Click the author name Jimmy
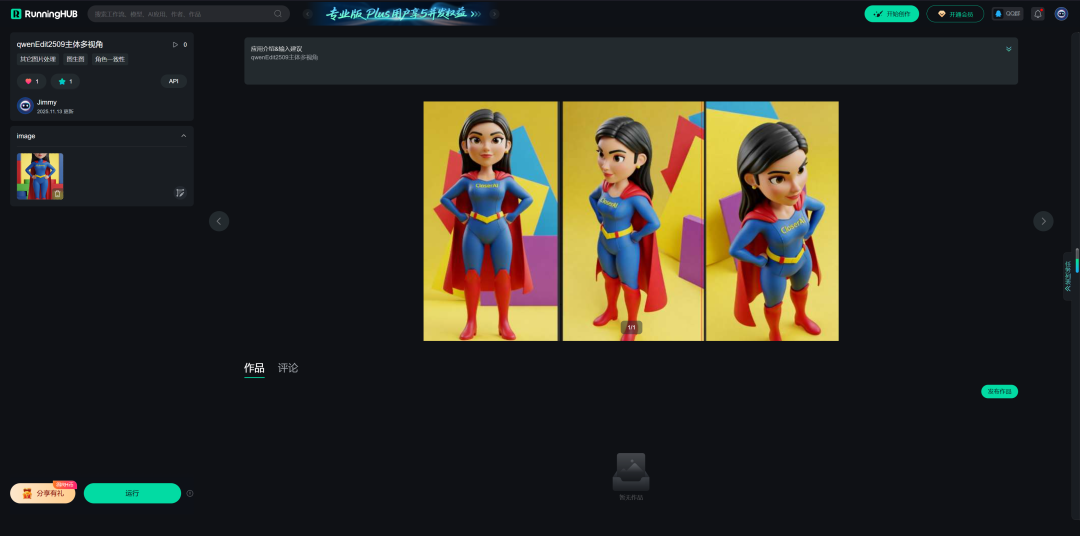1080x536 pixels. tap(47, 102)
